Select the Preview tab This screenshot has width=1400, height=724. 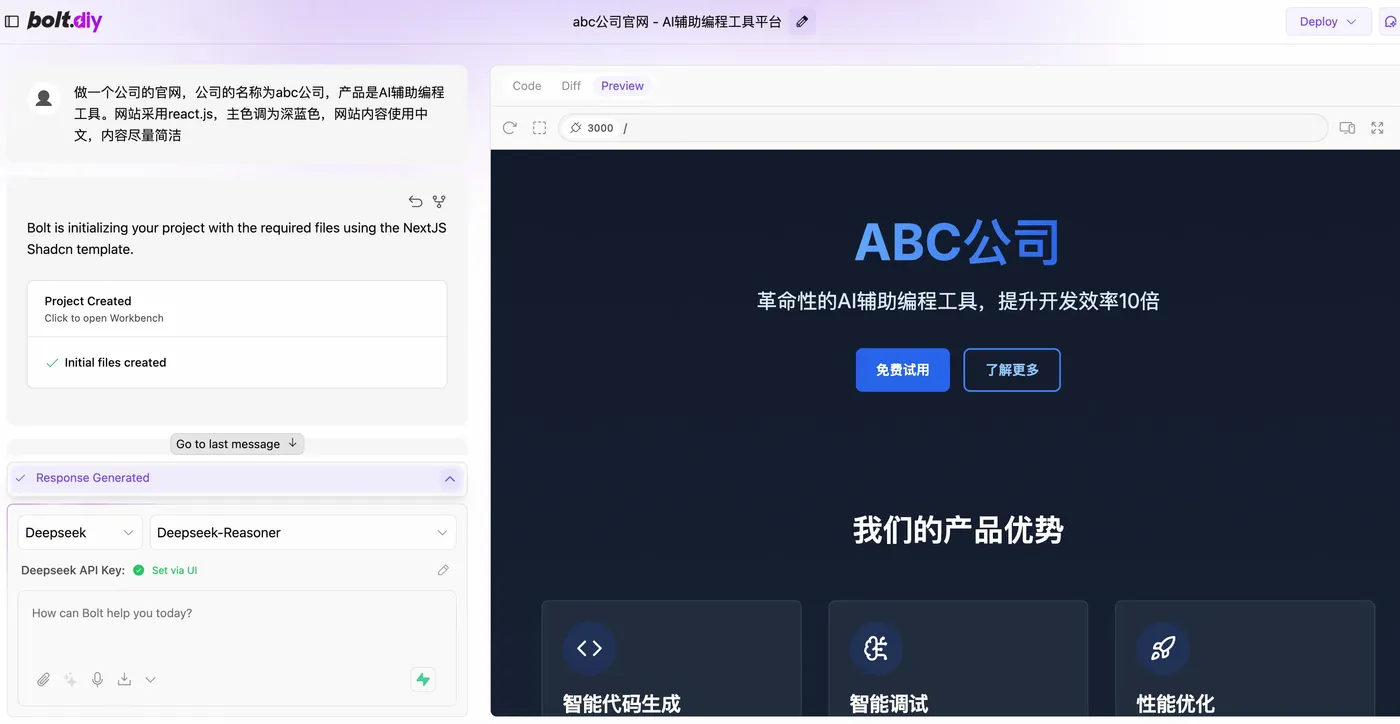(622, 86)
